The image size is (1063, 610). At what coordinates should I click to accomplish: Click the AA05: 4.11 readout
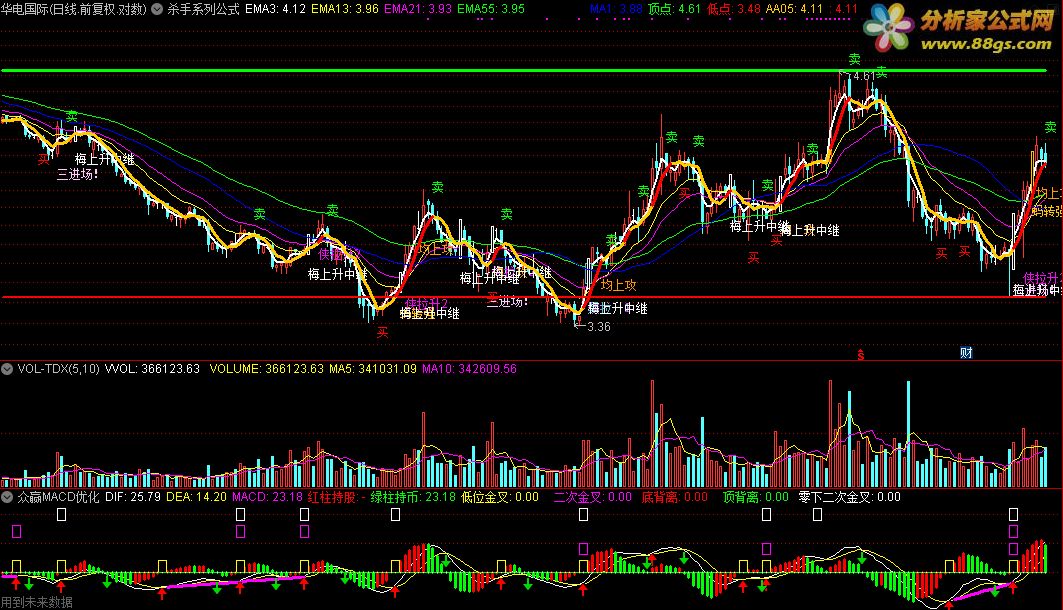(x=794, y=9)
